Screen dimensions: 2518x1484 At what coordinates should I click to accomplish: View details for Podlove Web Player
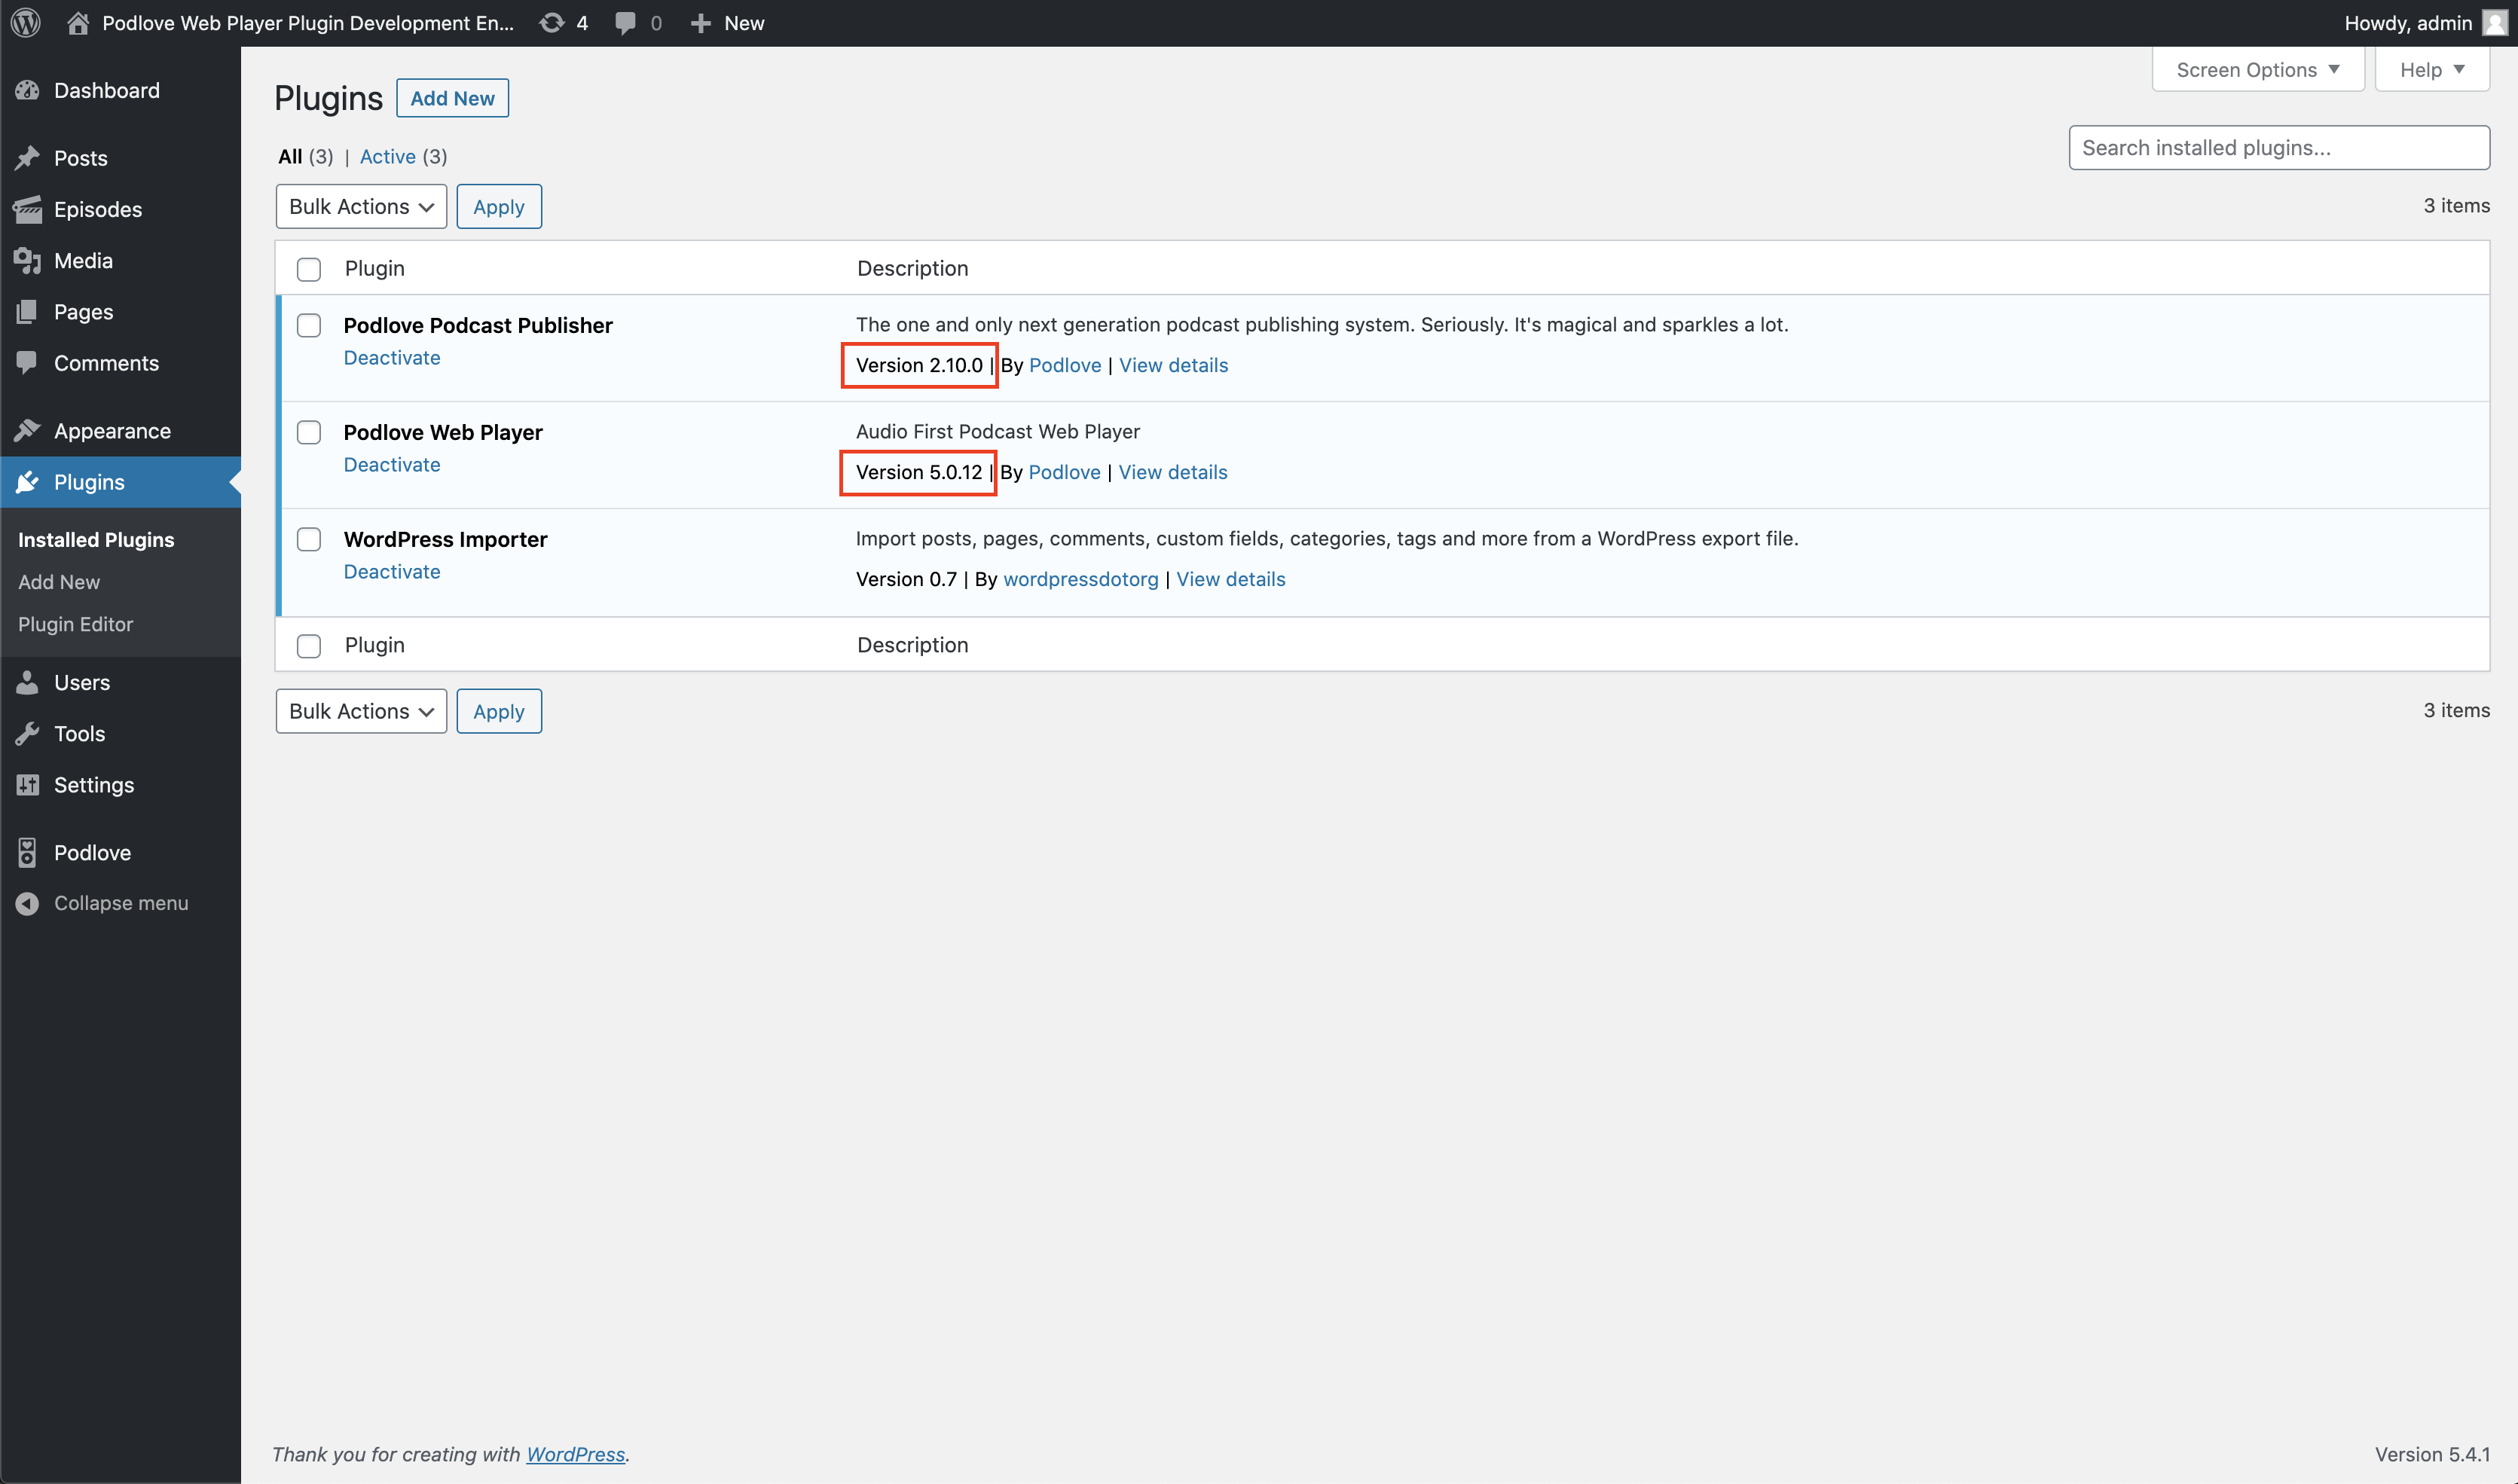[1172, 472]
